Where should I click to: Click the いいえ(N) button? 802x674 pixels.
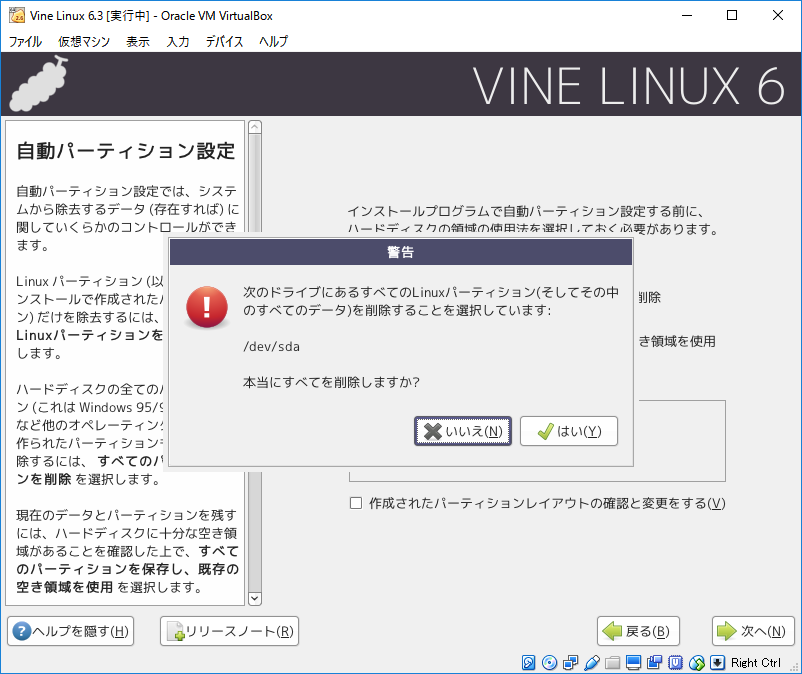(463, 431)
